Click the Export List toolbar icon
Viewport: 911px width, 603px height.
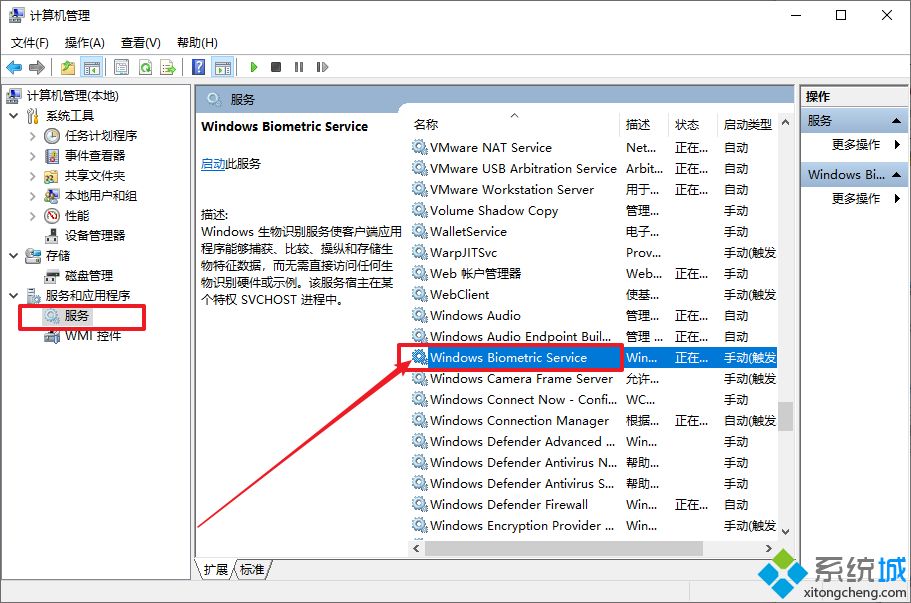(x=168, y=67)
